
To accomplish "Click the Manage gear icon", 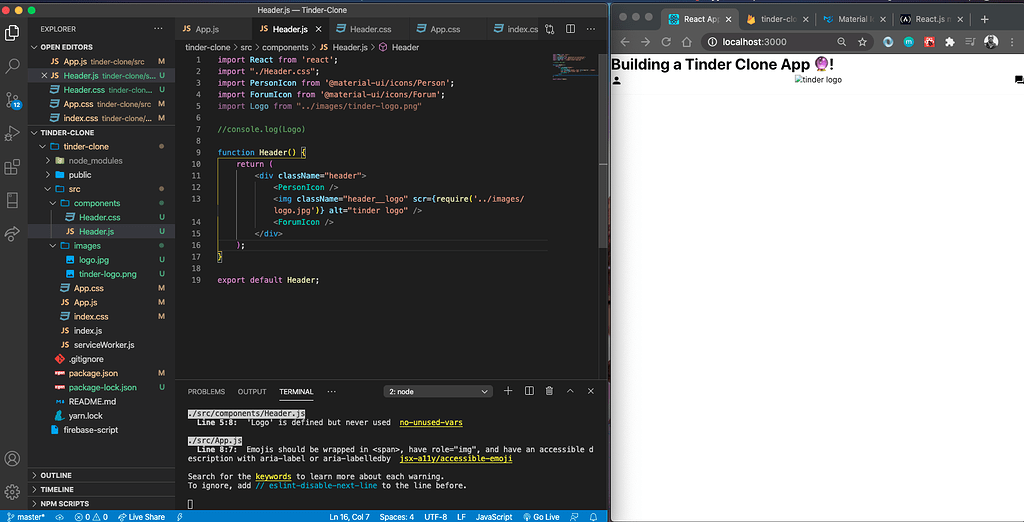I will [x=12, y=492].
